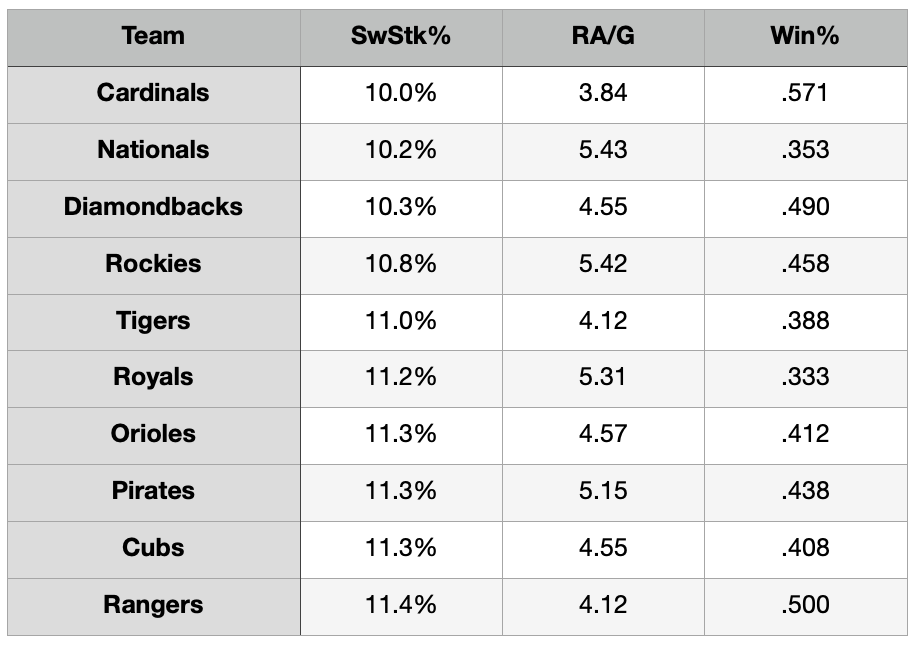
Task: Click the Diamondbacks team cell
Action: [153, 207]
